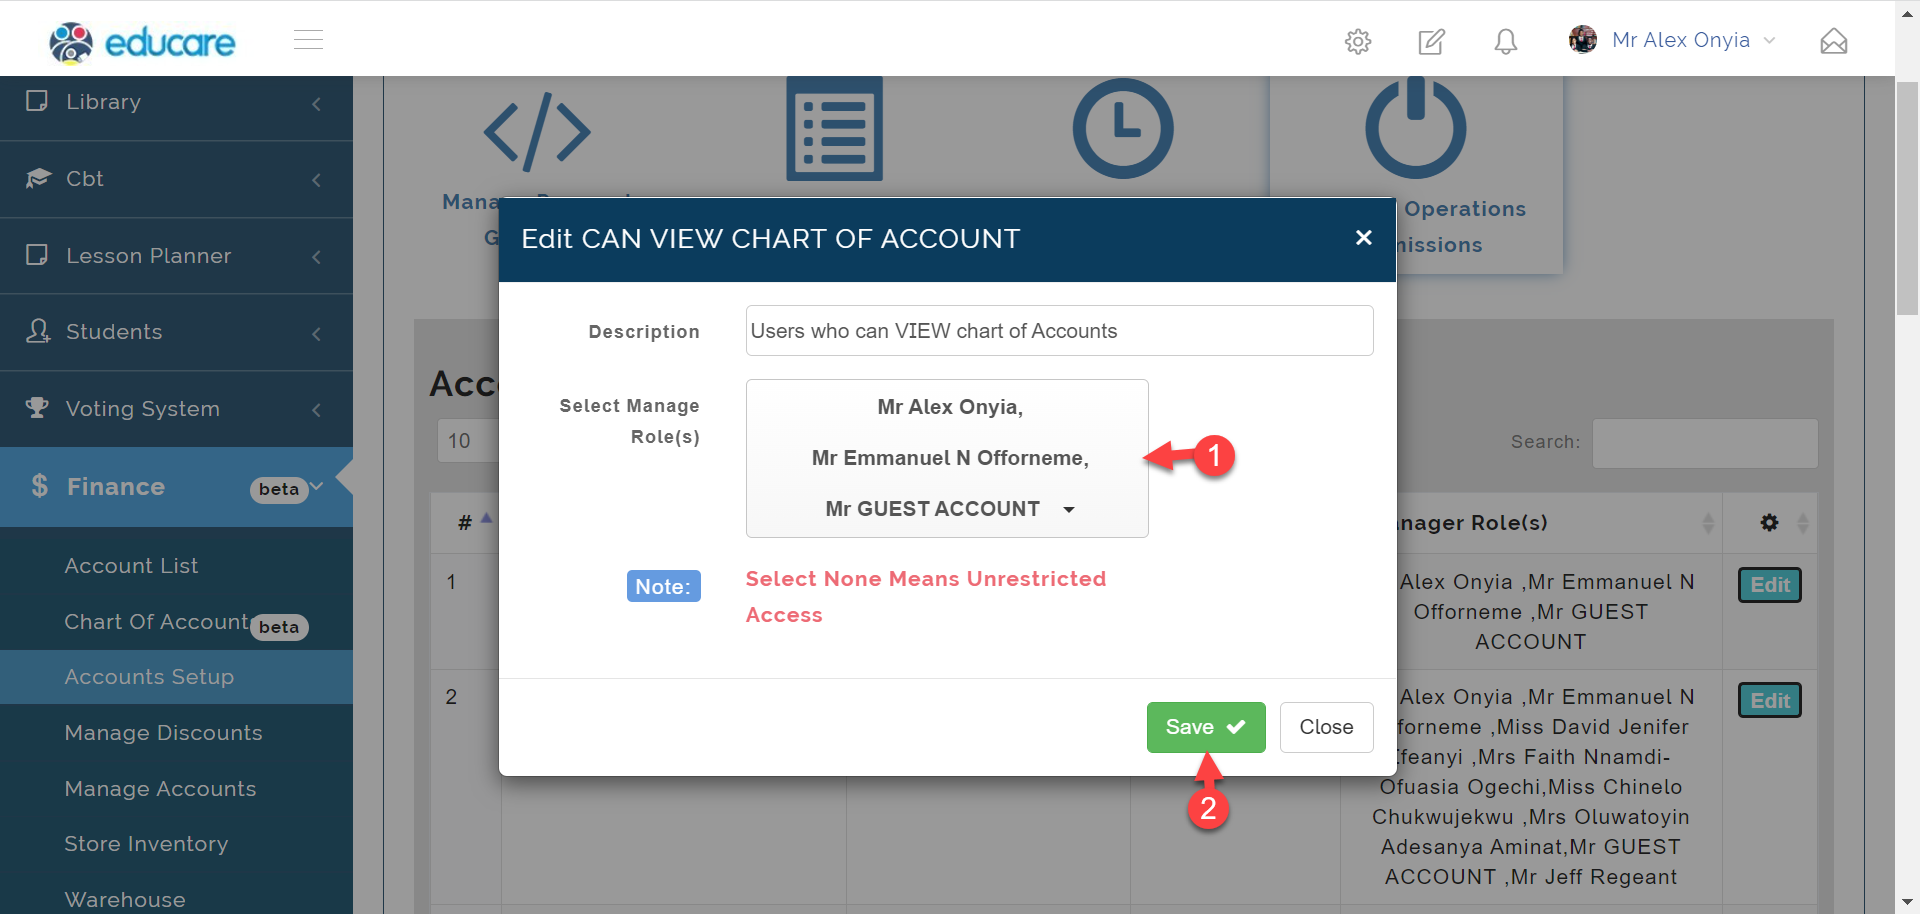Click scrollbar down arrow
This screenshot has width=1920, height=914.
coord(1908,903)
